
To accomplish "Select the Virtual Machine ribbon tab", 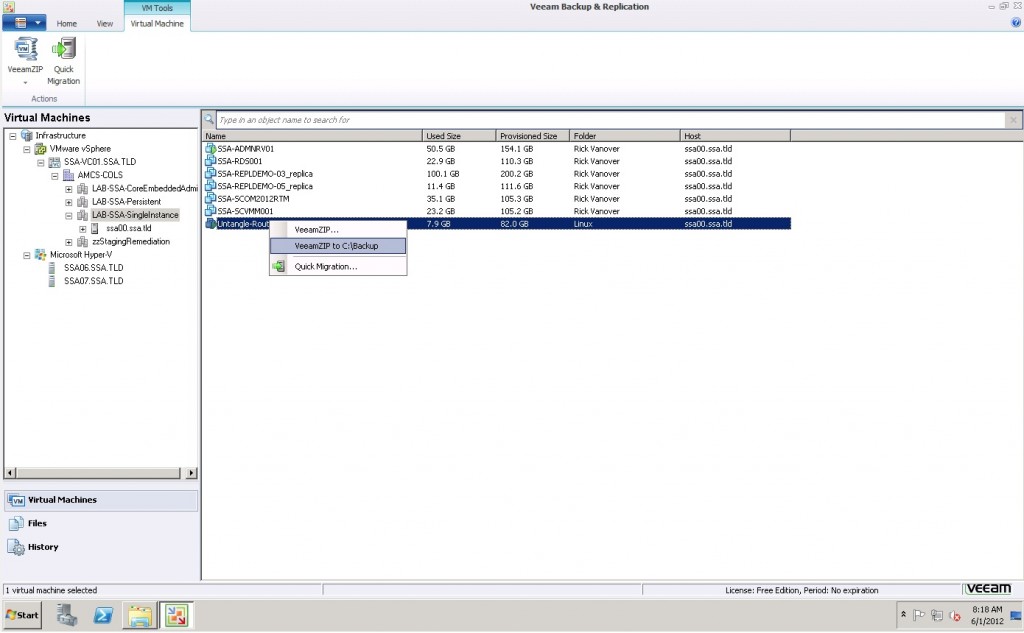I will (157, 24).
